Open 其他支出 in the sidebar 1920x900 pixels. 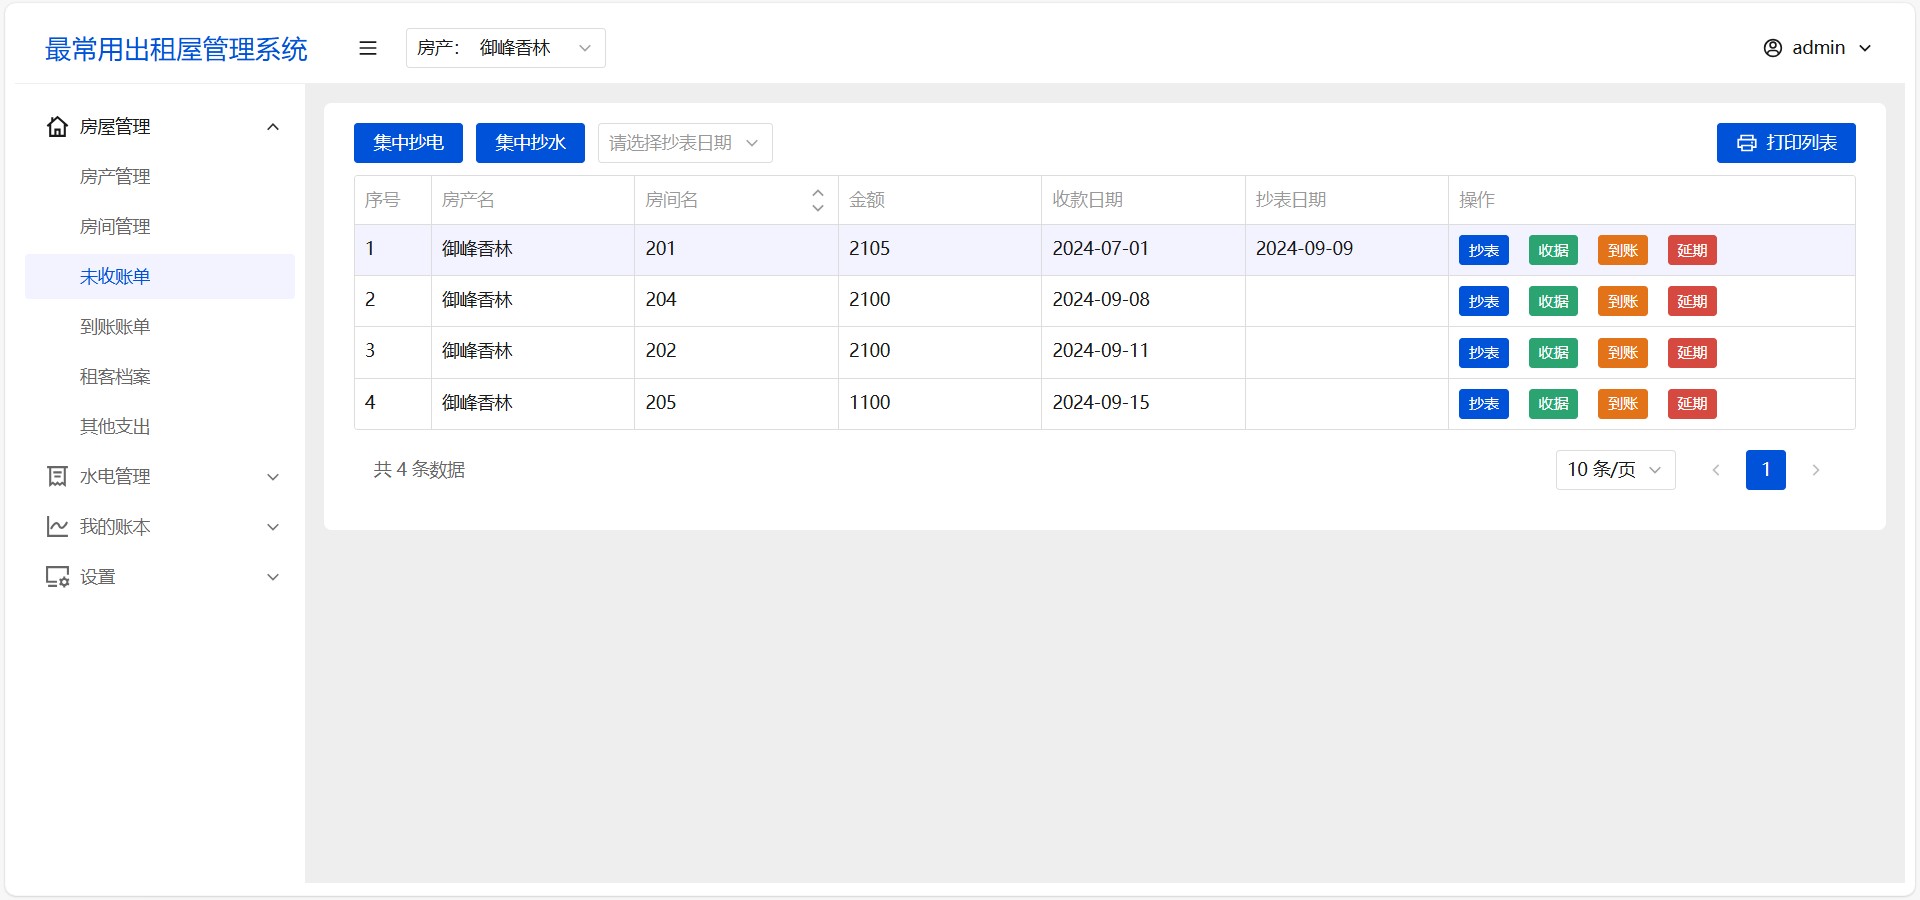160,427
